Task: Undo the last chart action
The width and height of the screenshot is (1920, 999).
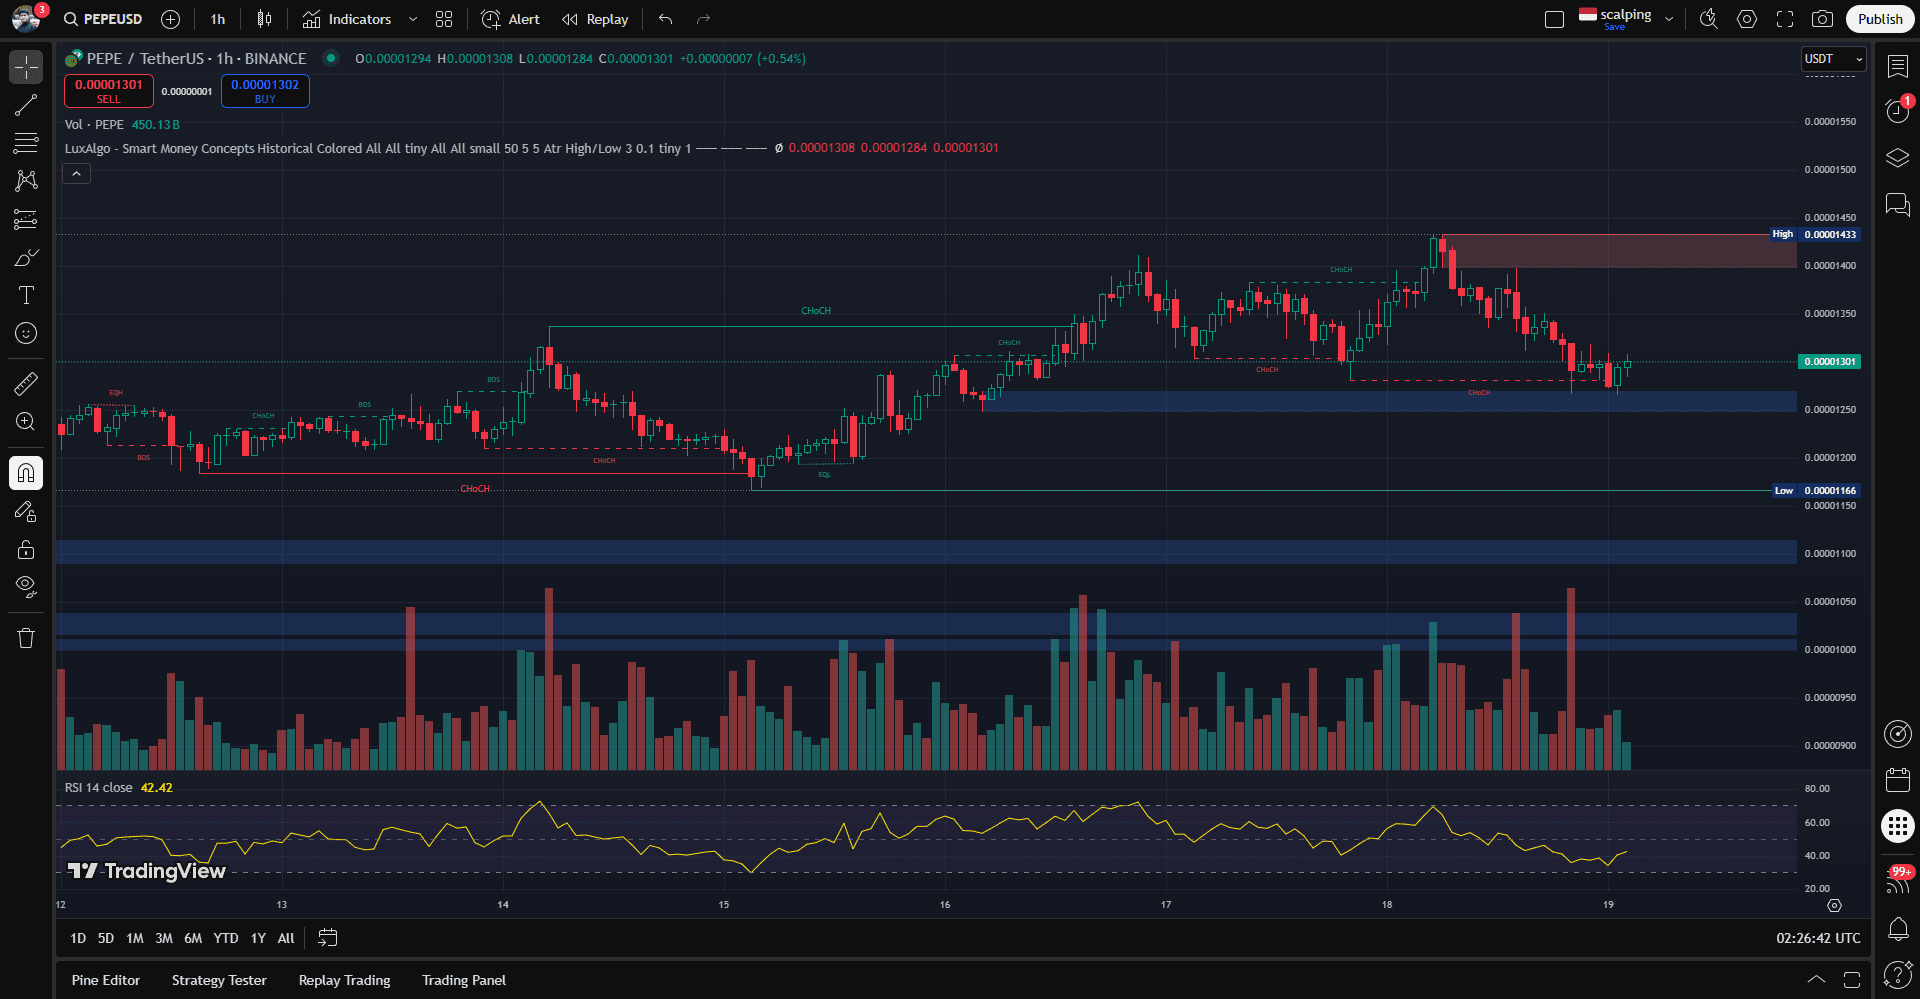Action: [x=666, y=19]
